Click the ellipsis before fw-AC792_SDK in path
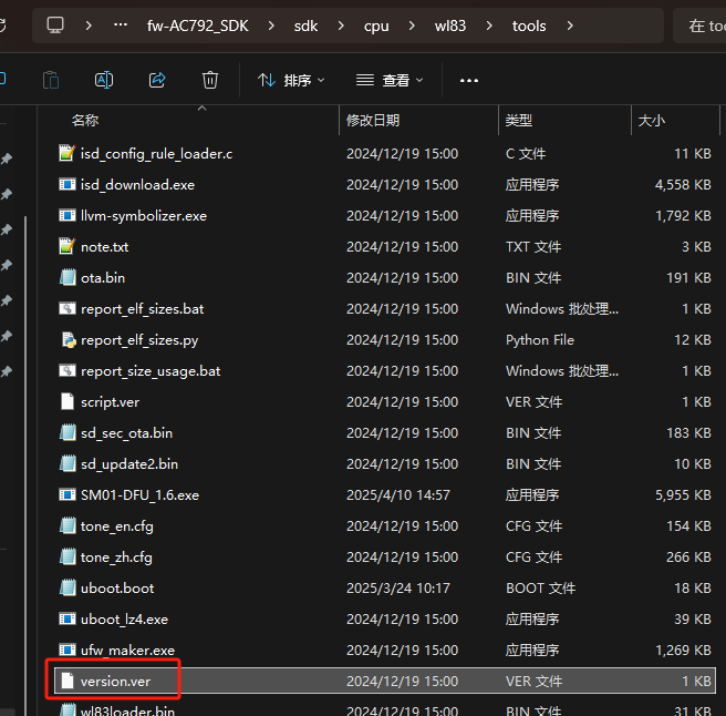 point(120,25)
